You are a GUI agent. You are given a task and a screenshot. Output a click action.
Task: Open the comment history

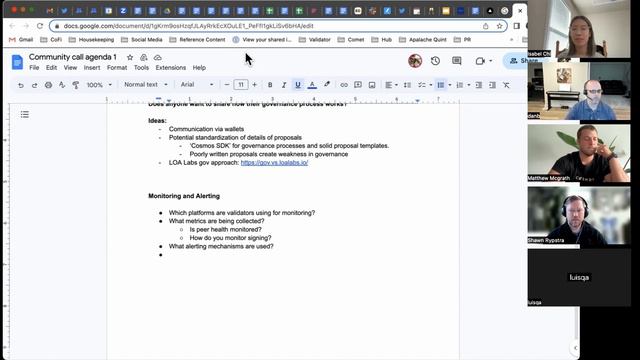(457, 61)
